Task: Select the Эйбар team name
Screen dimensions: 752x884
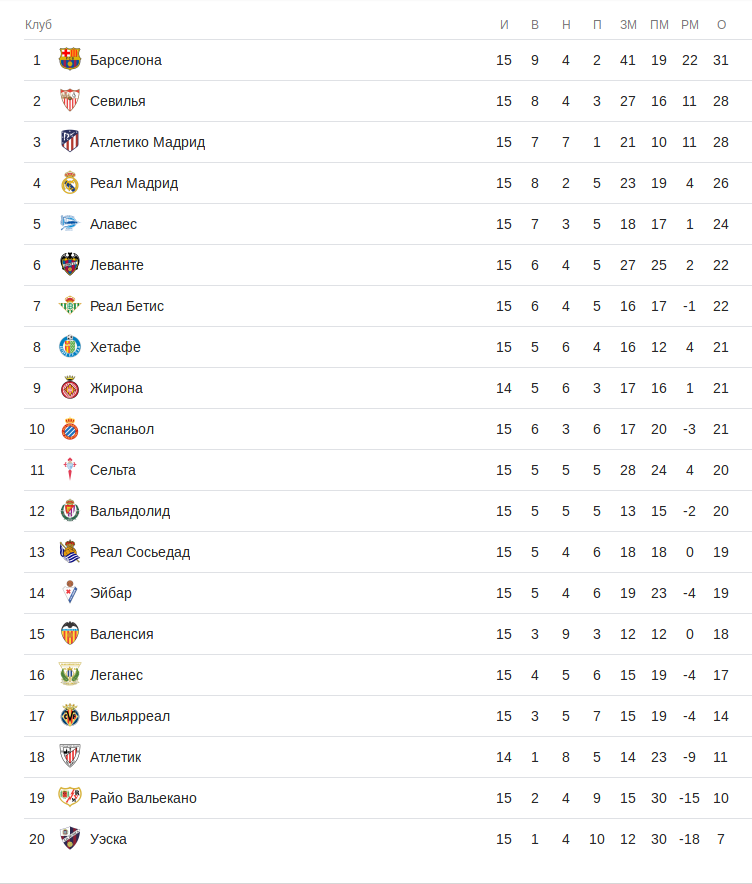Action: coord(111,593)
